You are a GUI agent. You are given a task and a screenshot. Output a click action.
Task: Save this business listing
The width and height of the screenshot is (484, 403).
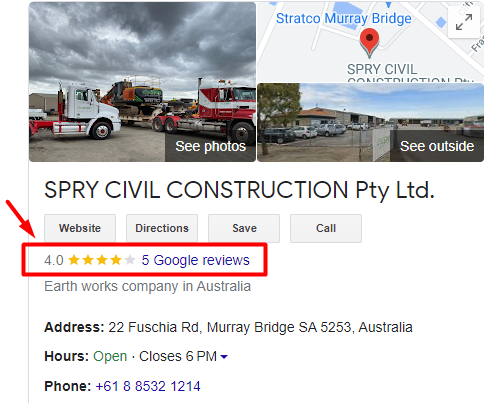pos(244,228)
